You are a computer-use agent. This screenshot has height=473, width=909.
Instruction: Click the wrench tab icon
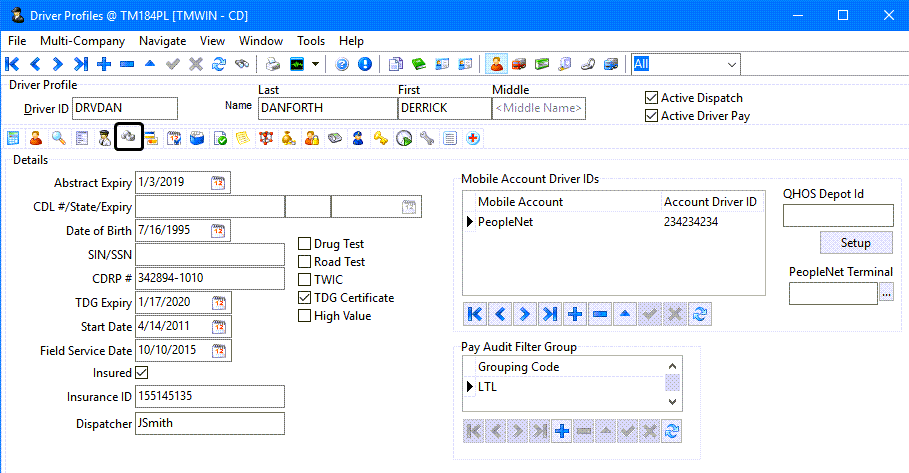(x=427, y=138)
